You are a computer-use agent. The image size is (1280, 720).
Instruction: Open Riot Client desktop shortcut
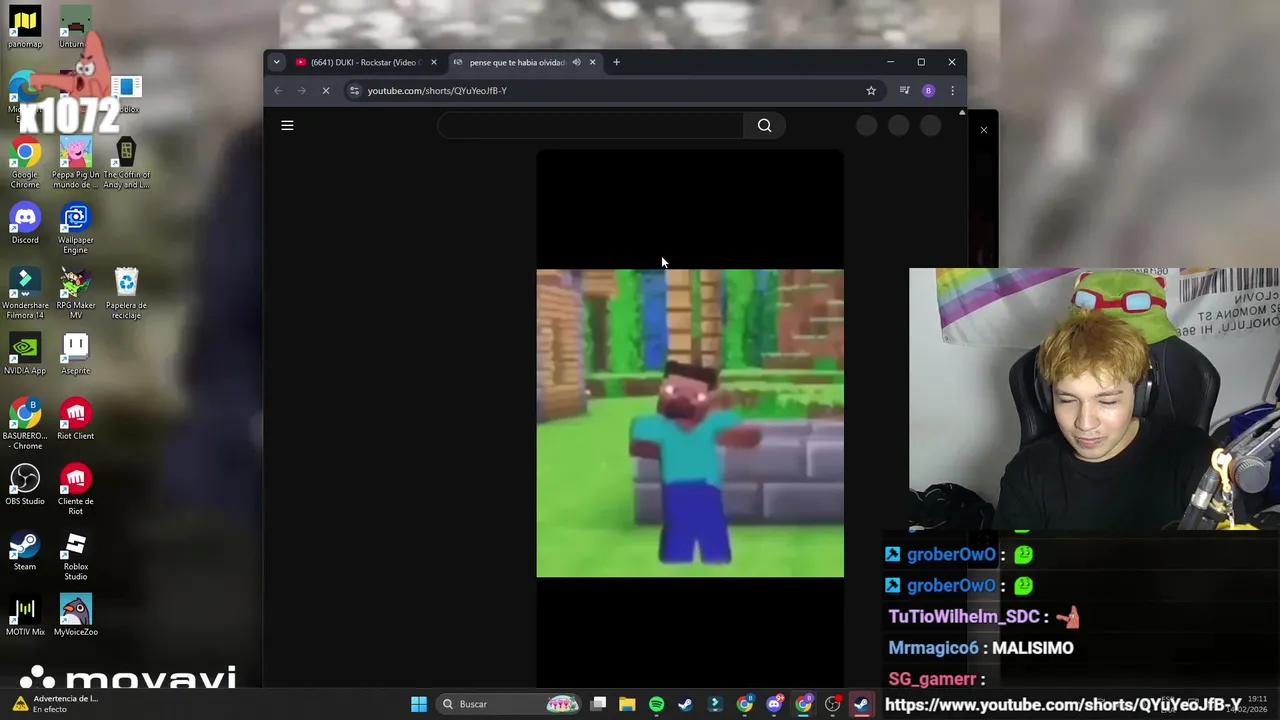75,420
